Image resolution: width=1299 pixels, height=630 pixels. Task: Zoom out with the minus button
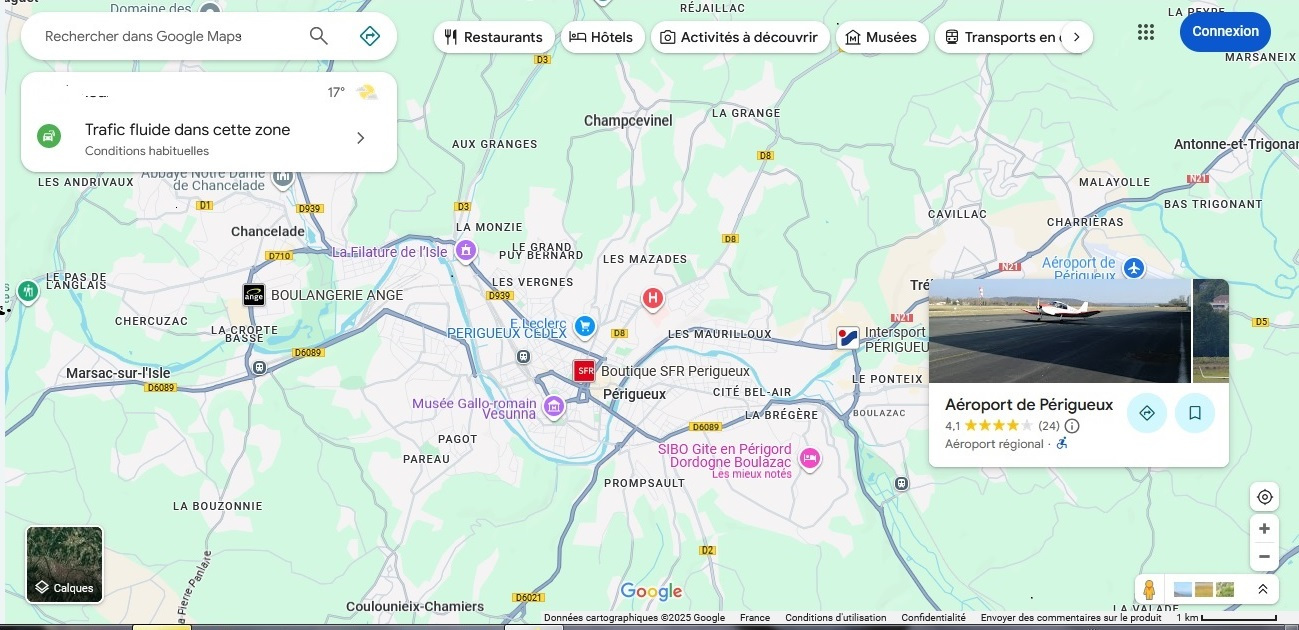(1264, 556)
